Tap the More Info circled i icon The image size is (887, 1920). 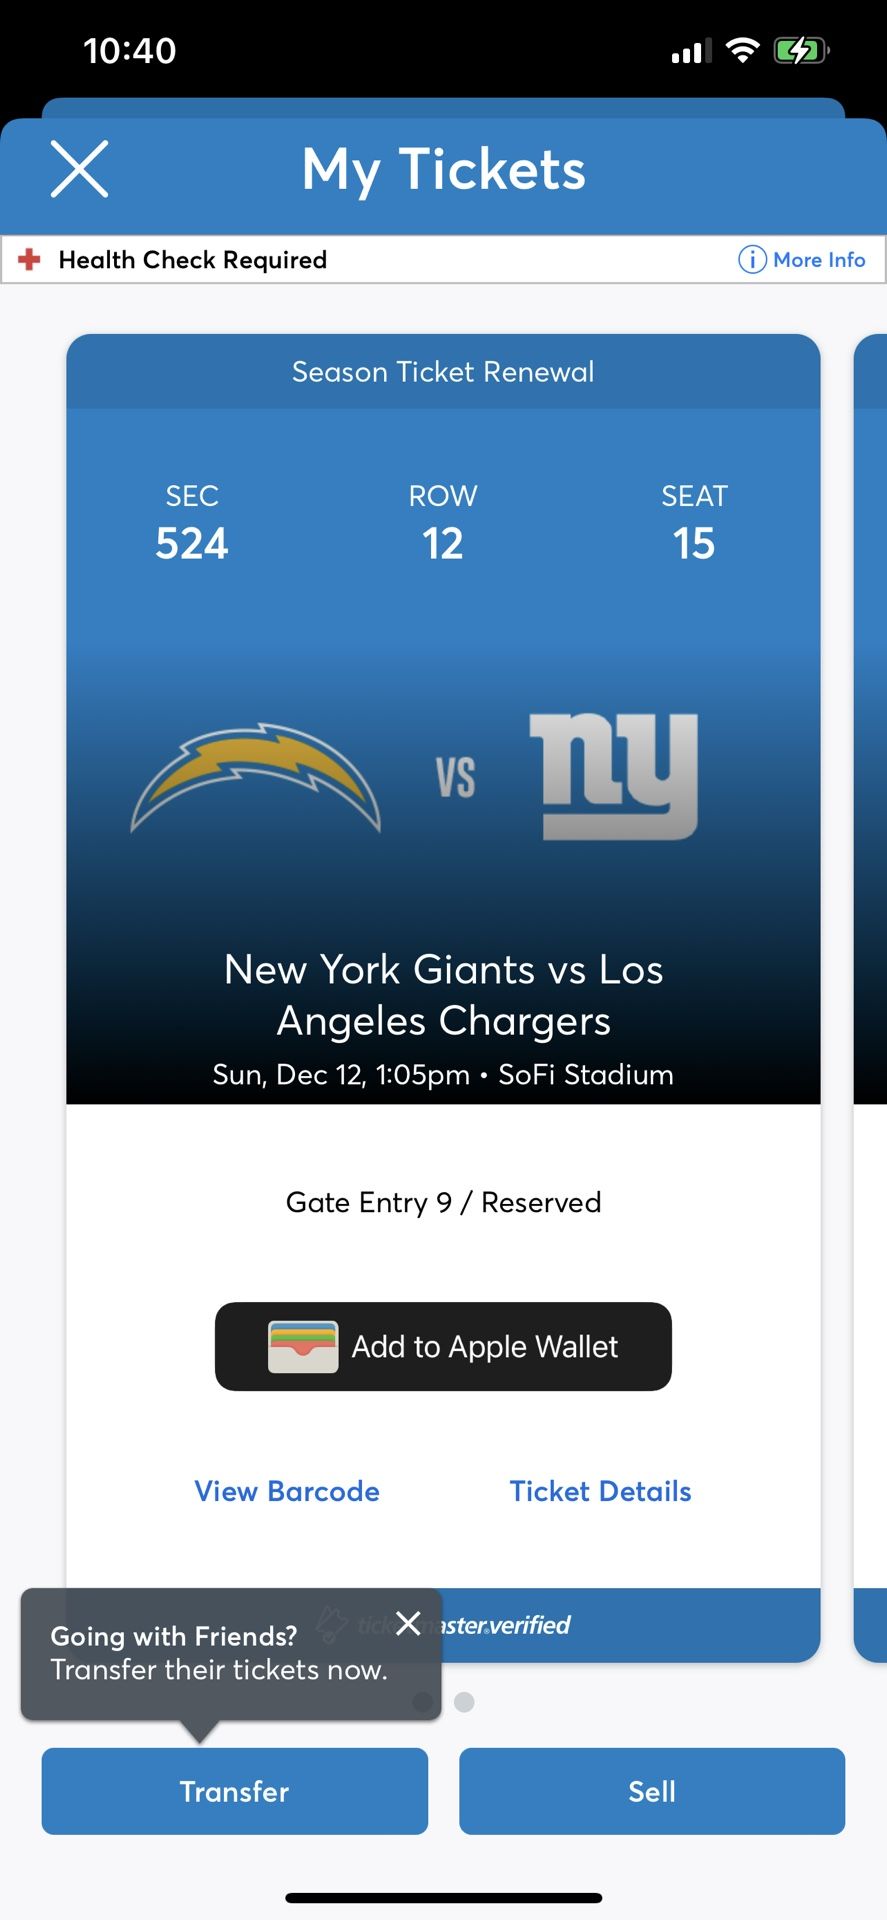tap(751, 260)
